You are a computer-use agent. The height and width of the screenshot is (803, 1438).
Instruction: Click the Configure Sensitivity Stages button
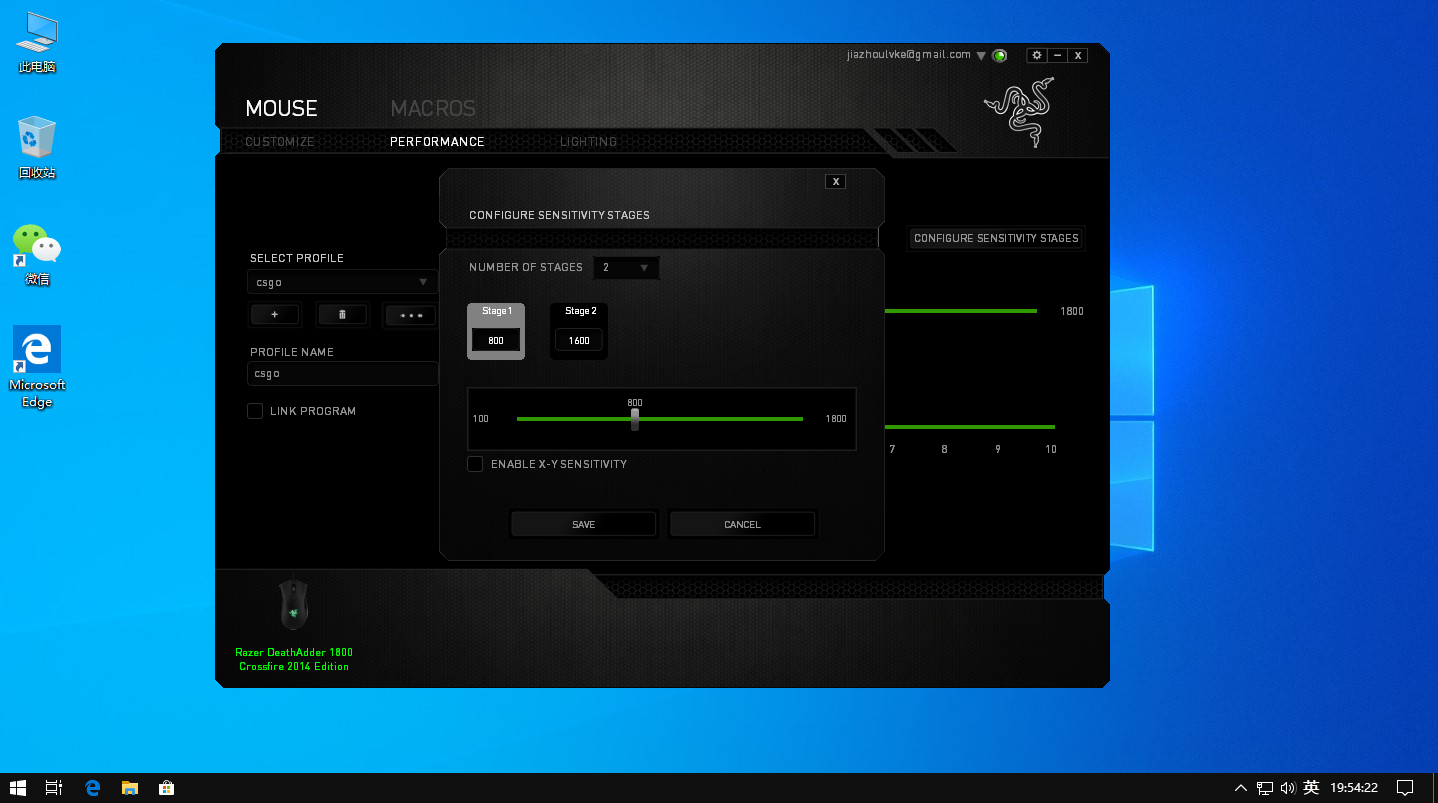click(996, 238)
